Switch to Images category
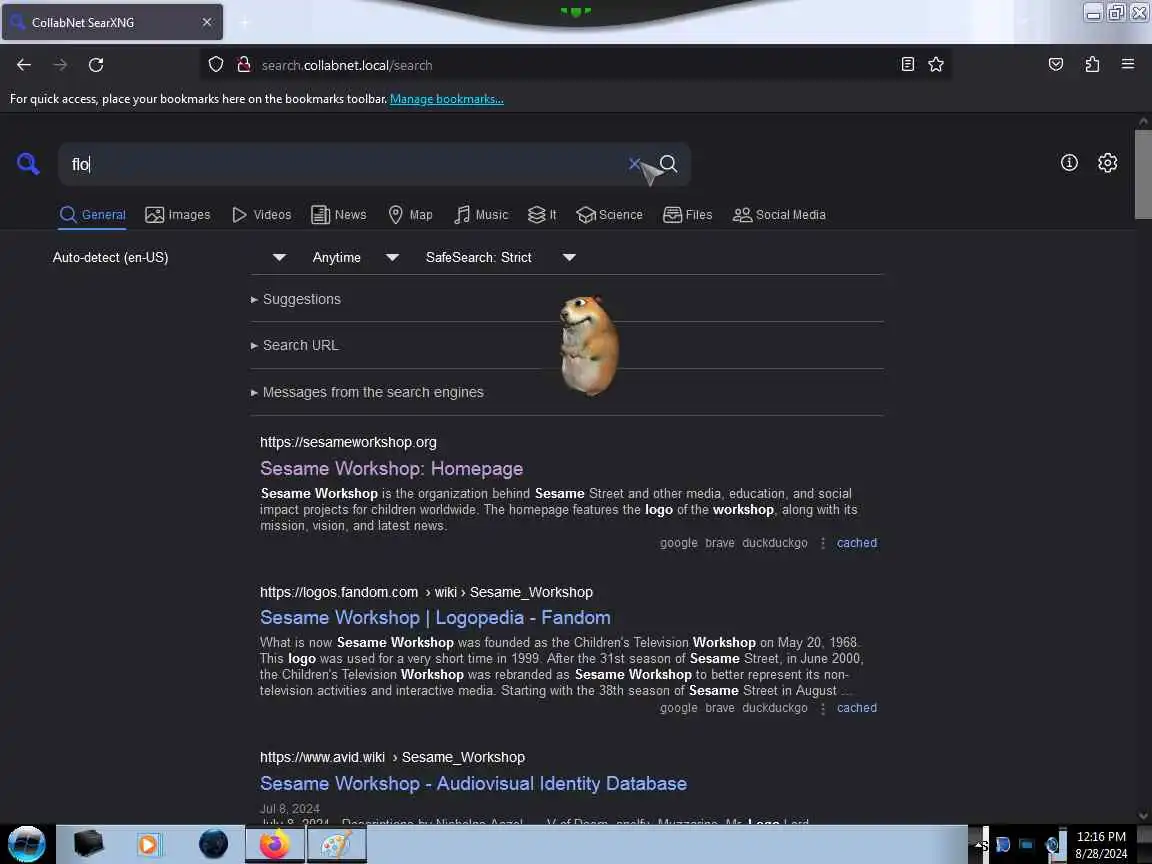The width and height of the screenshot is (1152, 864). 178,215
